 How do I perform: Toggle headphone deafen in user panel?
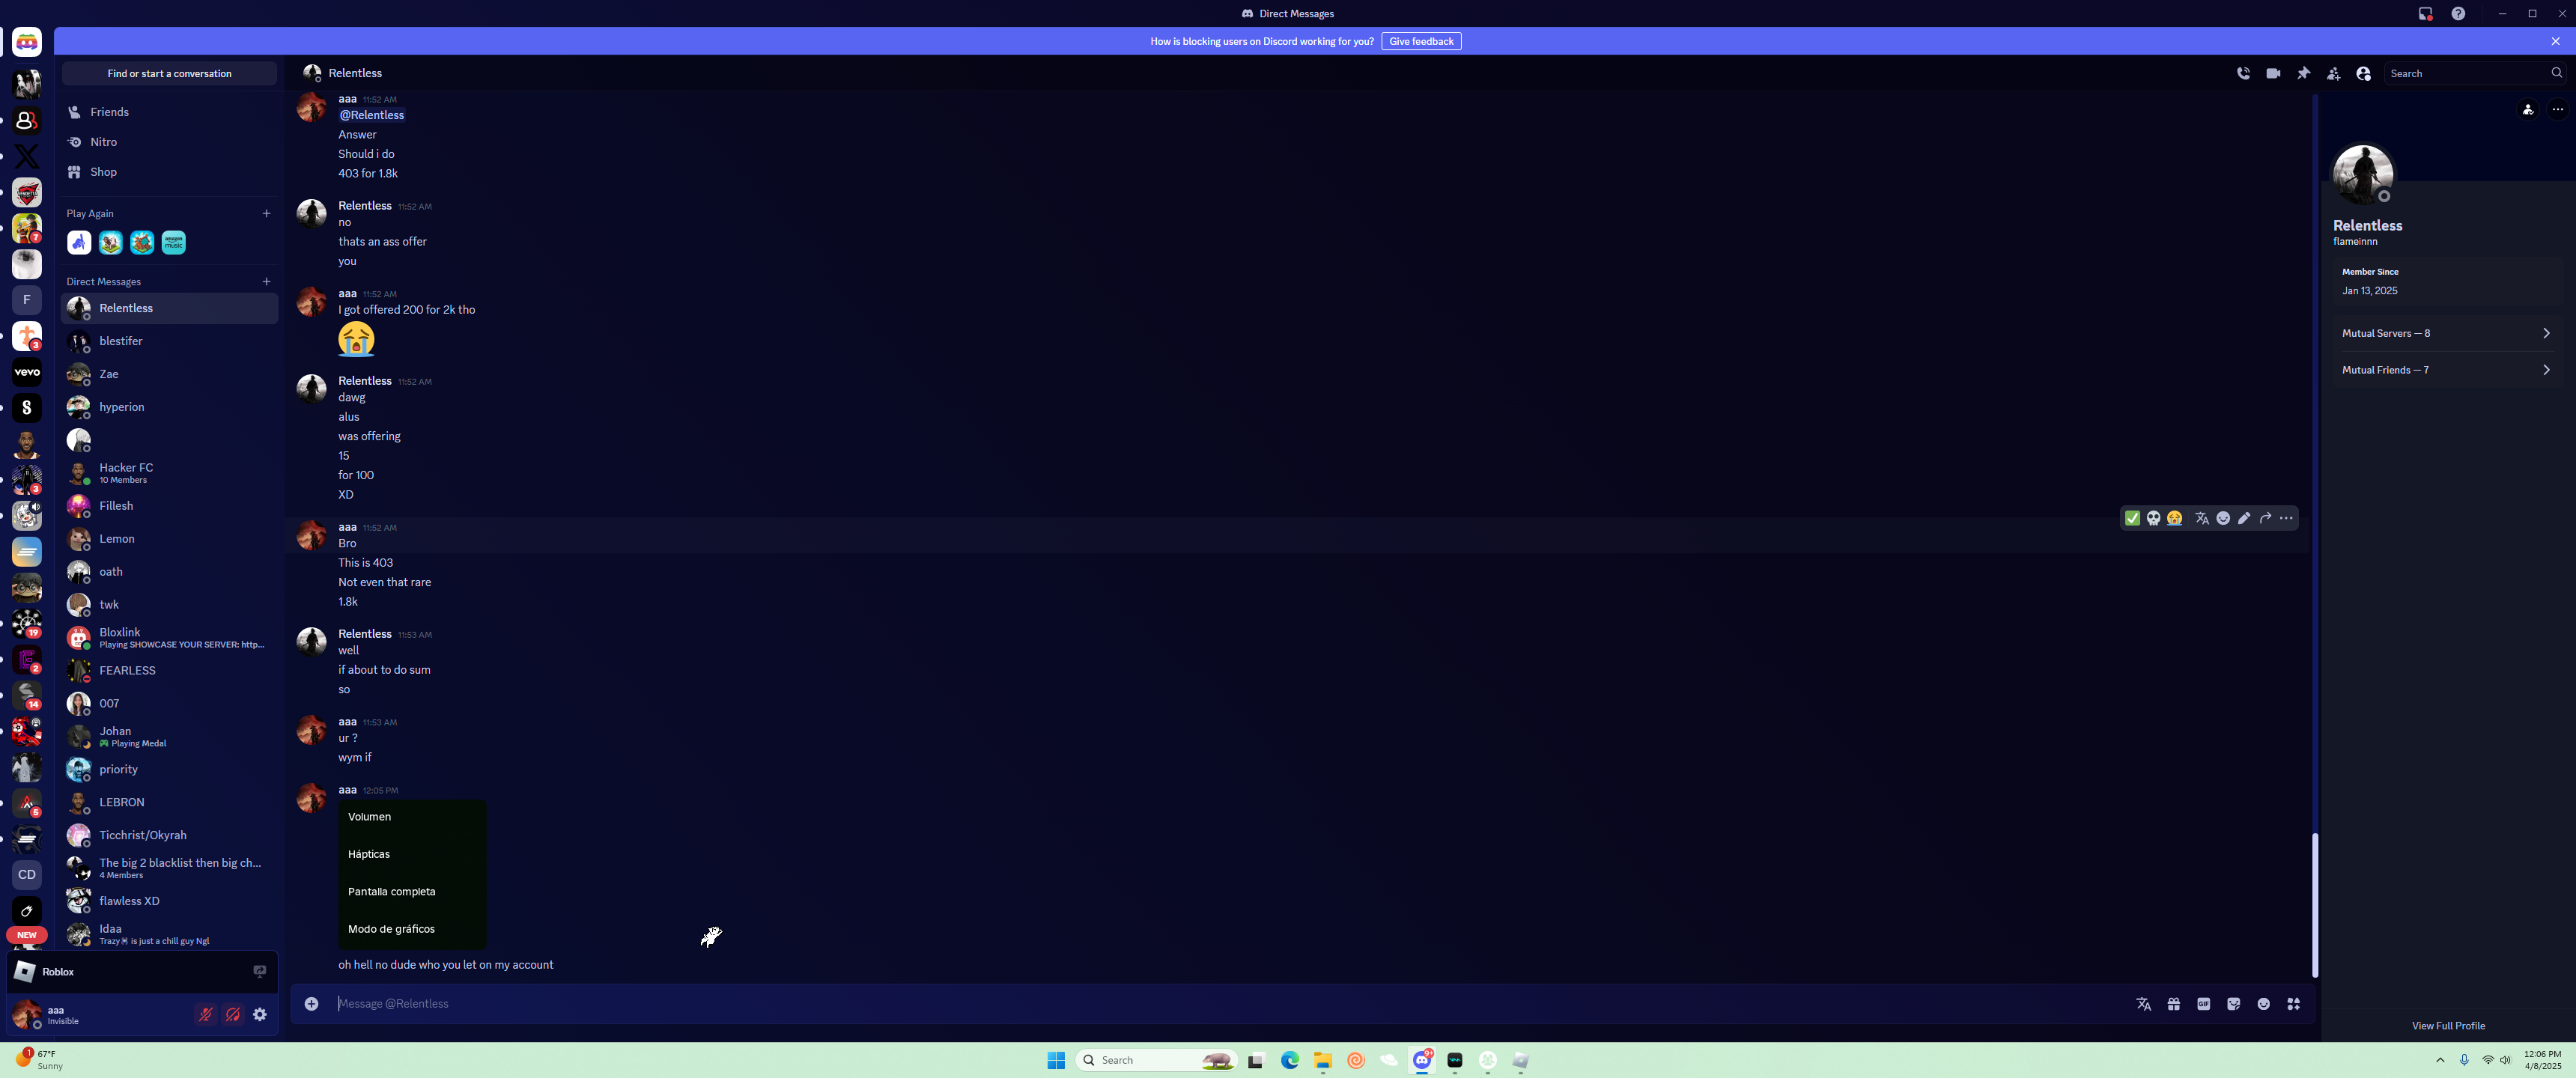pos(233,1014)
